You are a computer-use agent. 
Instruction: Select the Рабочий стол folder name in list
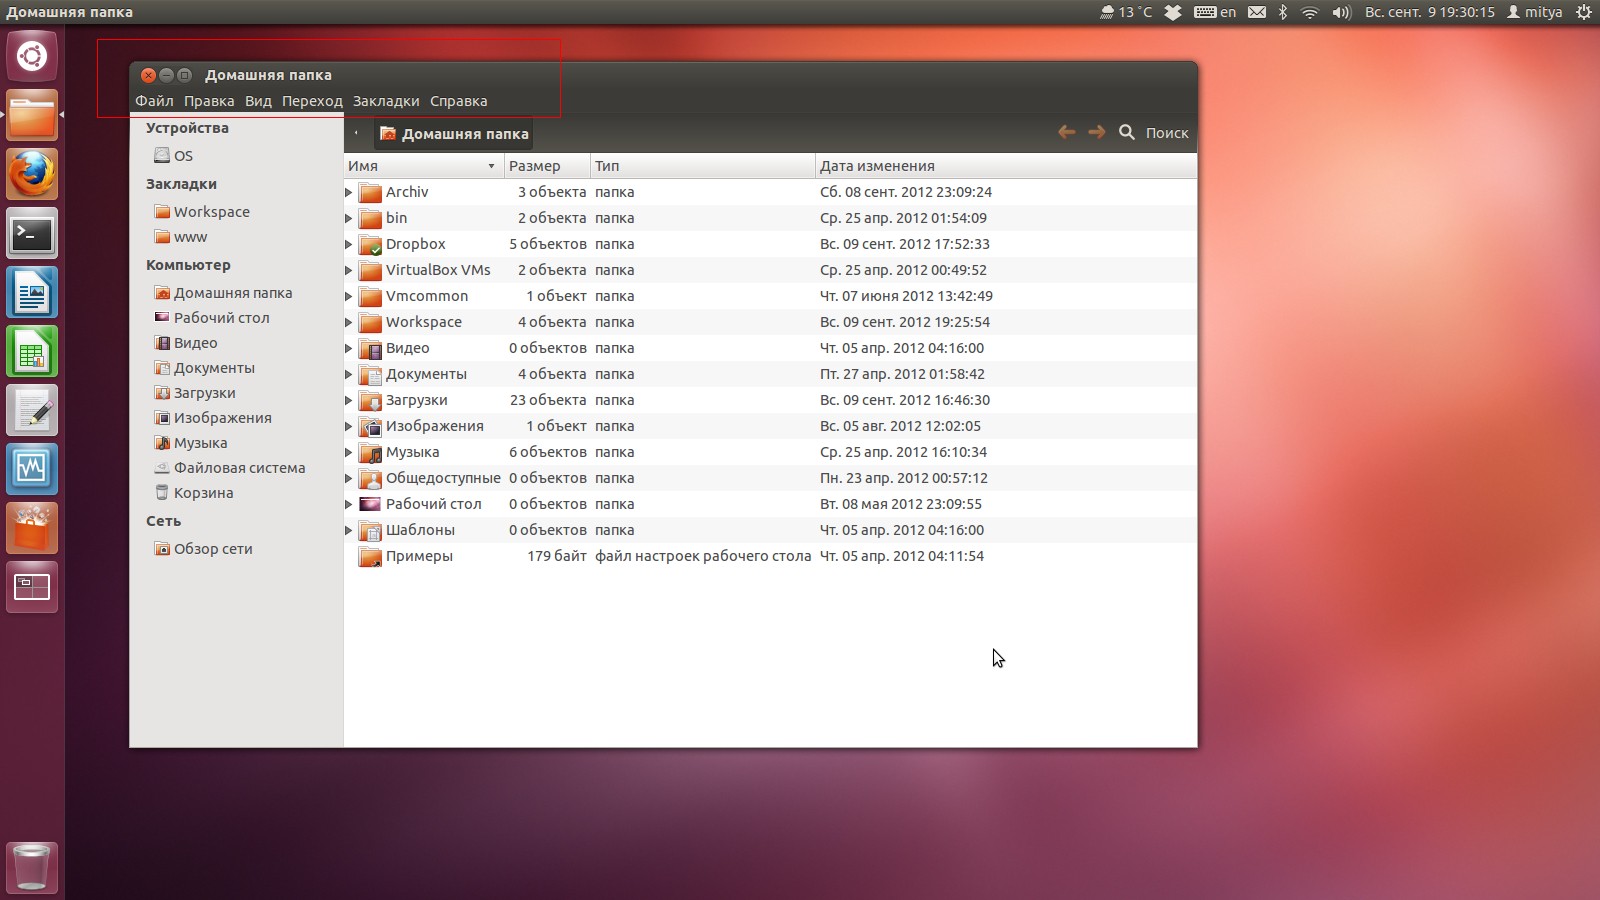click(434, 504)
